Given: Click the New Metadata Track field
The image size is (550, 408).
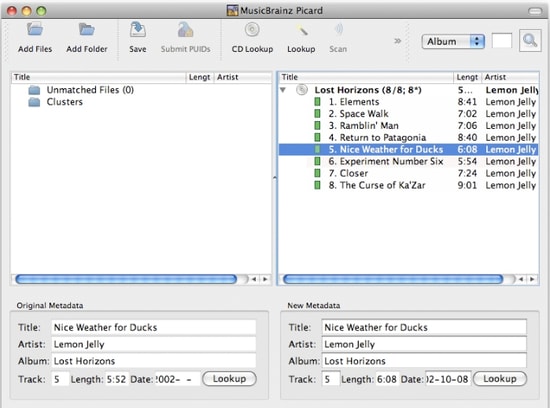Looking at the screenshot, I should click(x=331, y=379).
